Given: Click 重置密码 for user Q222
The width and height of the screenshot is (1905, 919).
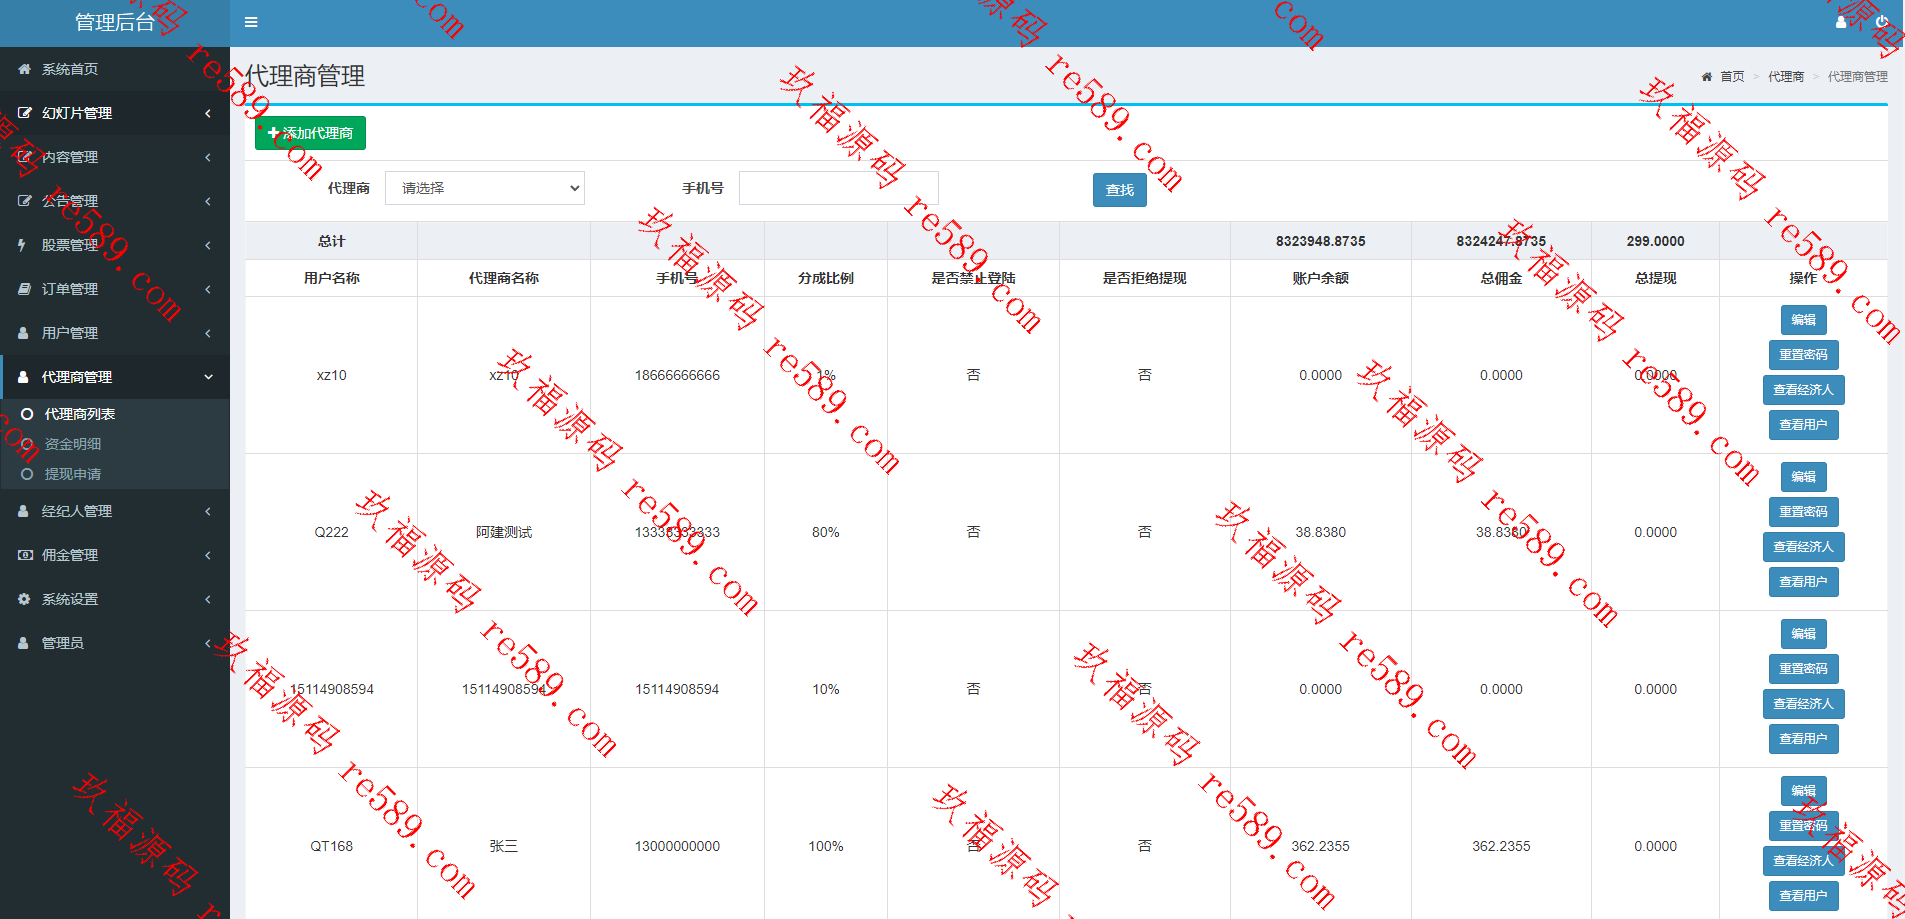Looking at the screenshot, I should (1803, 512).
